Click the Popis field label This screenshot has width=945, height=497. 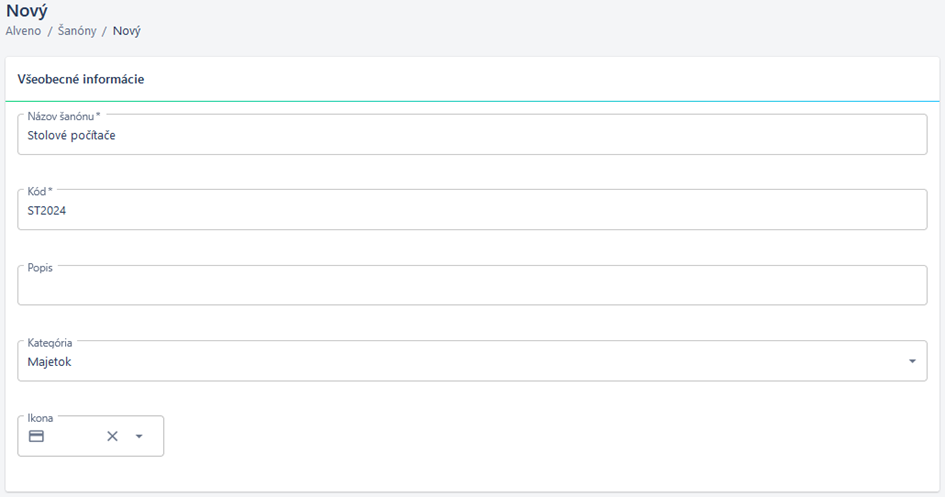coord(40,267)
